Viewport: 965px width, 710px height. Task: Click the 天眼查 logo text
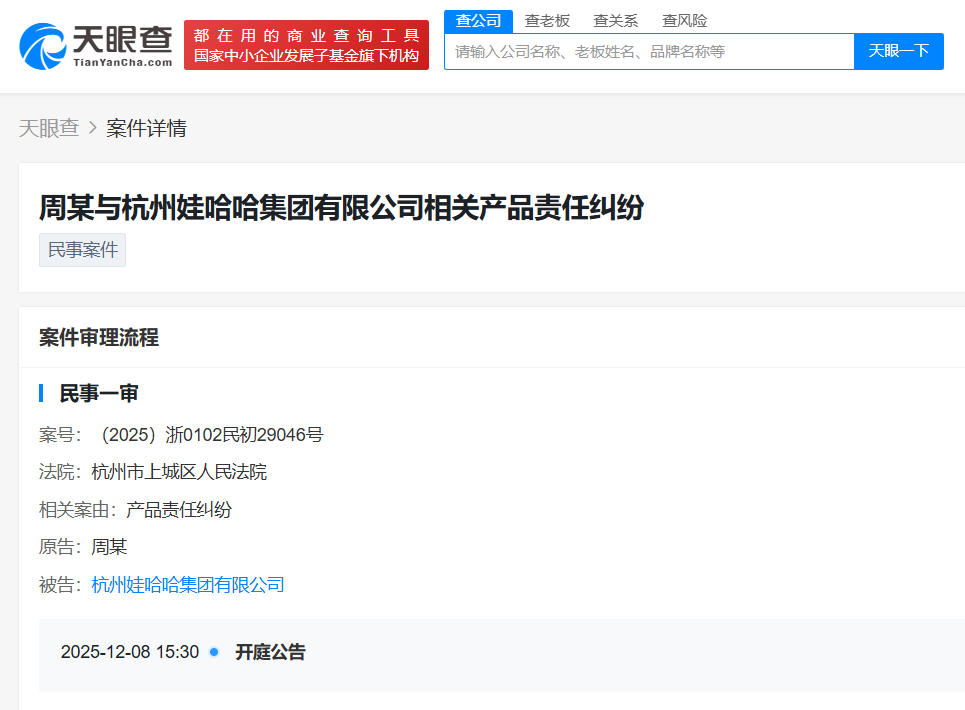(x=121, y=40)
